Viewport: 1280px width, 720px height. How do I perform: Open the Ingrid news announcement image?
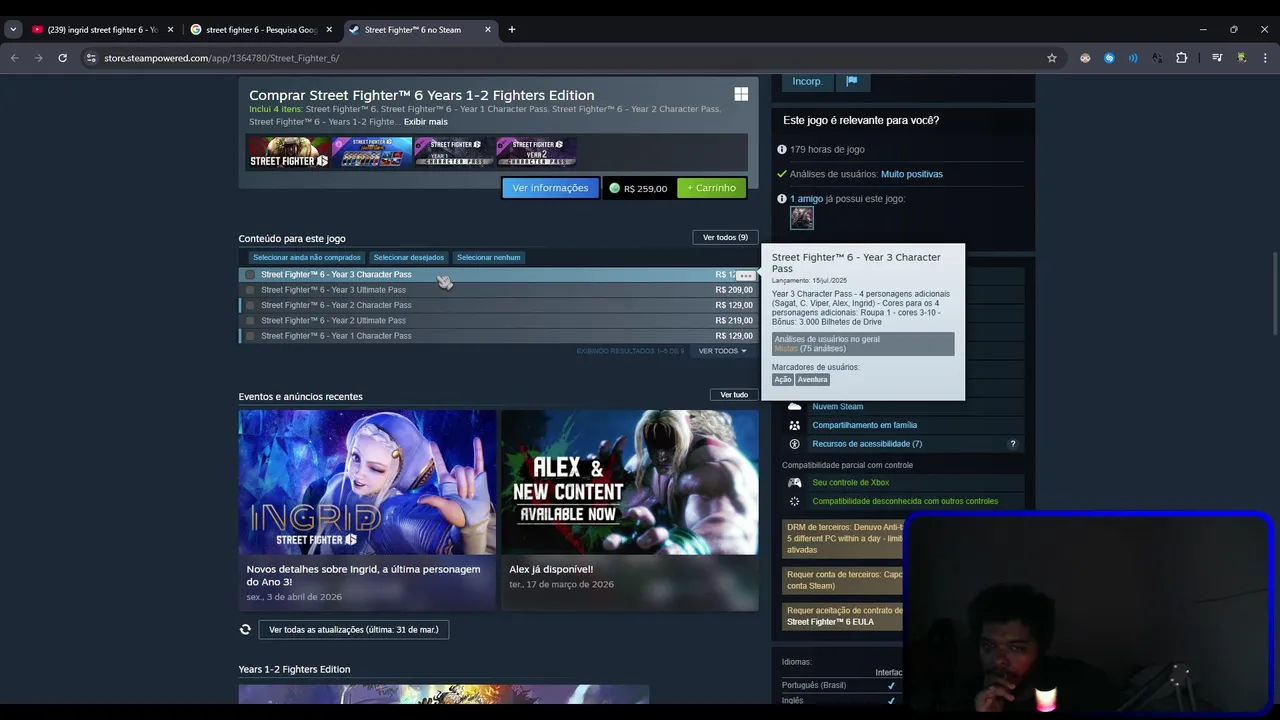(367, 482)
